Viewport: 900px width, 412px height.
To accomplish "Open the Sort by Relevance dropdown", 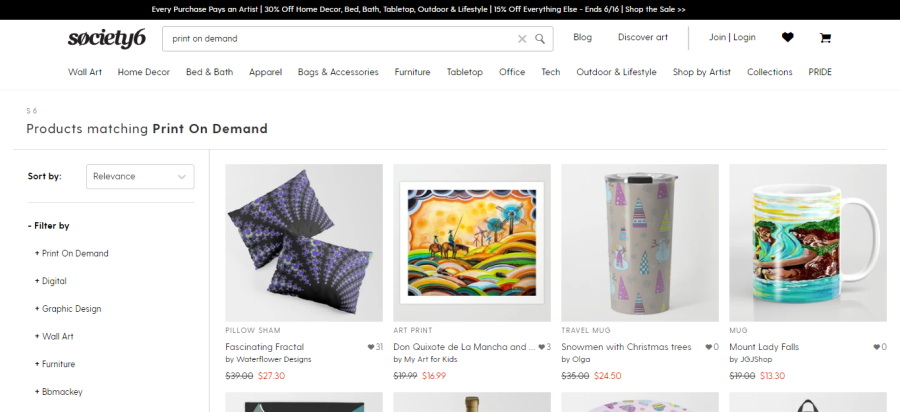I will 140,176.
